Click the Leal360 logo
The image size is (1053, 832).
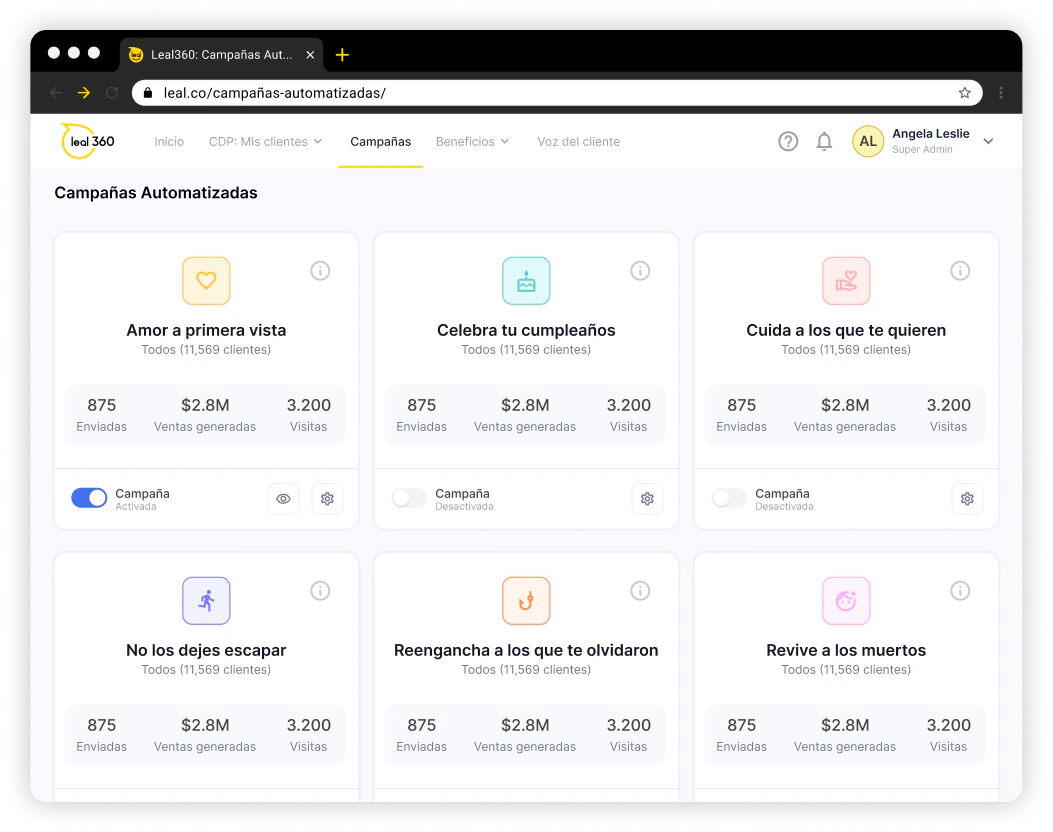click(86, 141)
